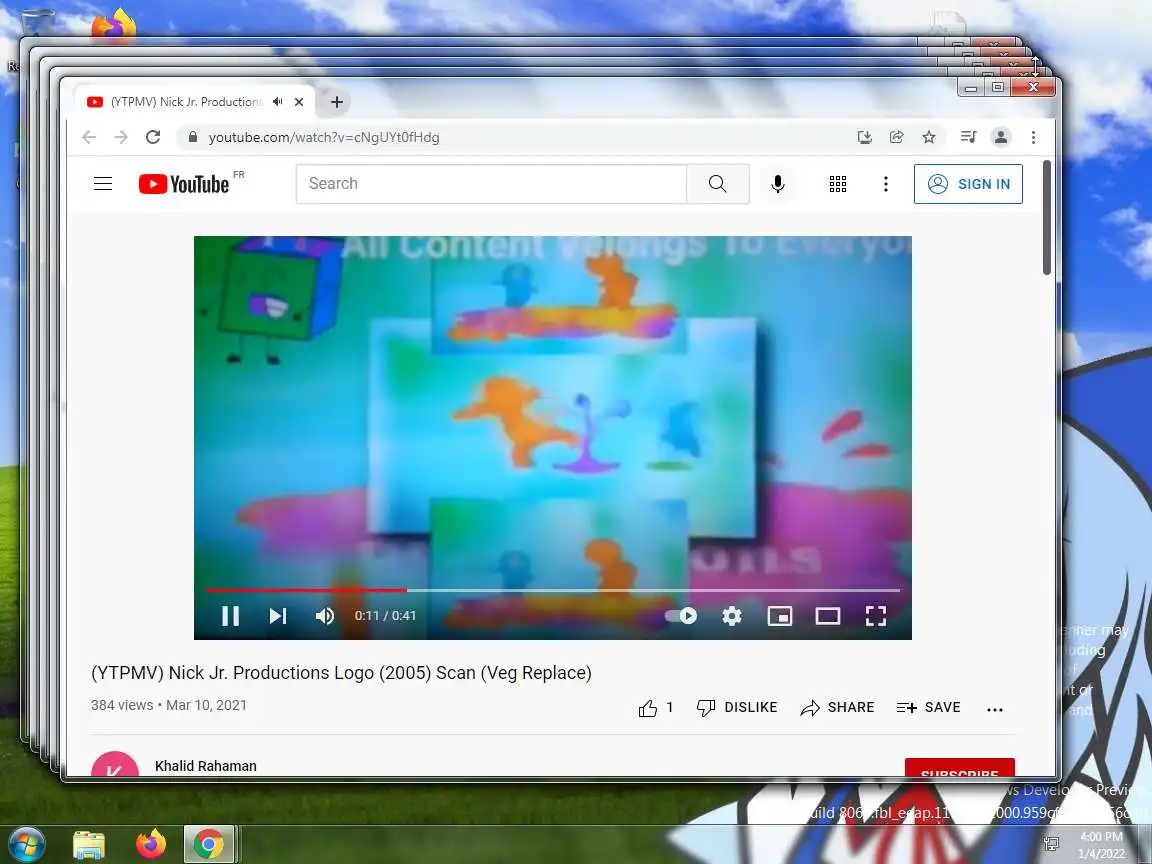This screenshot has width=1152, height=864.
Task: Go back in Chrome
Action: click(89, 137)
